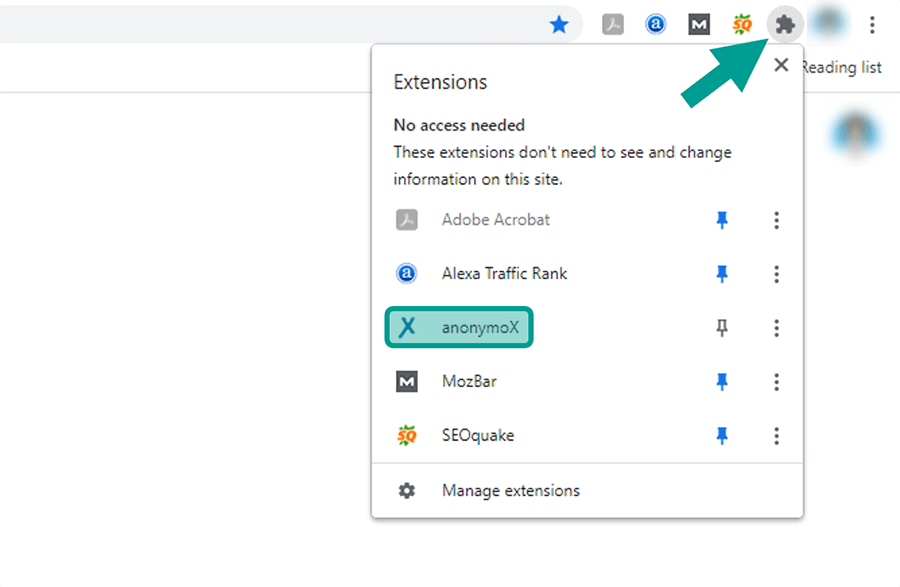The height and width of the screenshot is (587, 900).
Task: Open more options for anonymoX
Action: (x=776, y=328)
